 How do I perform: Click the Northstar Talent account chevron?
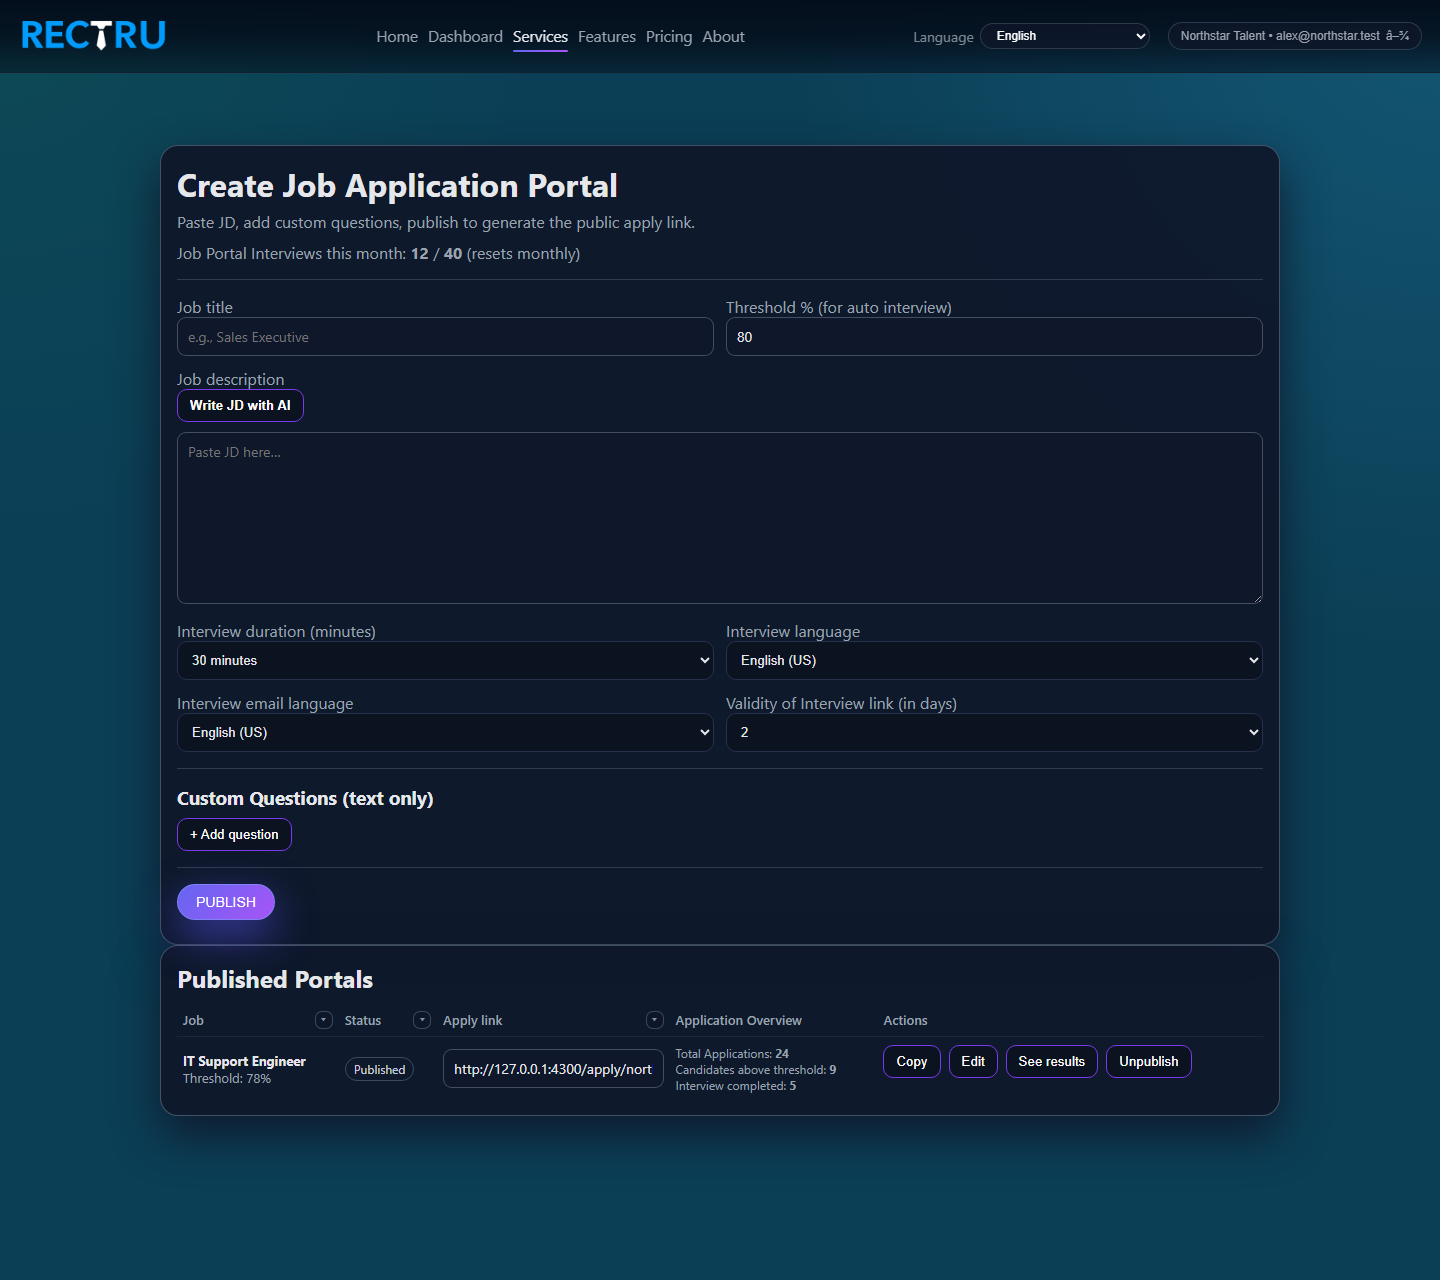pyautogui.click(x=1397, y=35)
